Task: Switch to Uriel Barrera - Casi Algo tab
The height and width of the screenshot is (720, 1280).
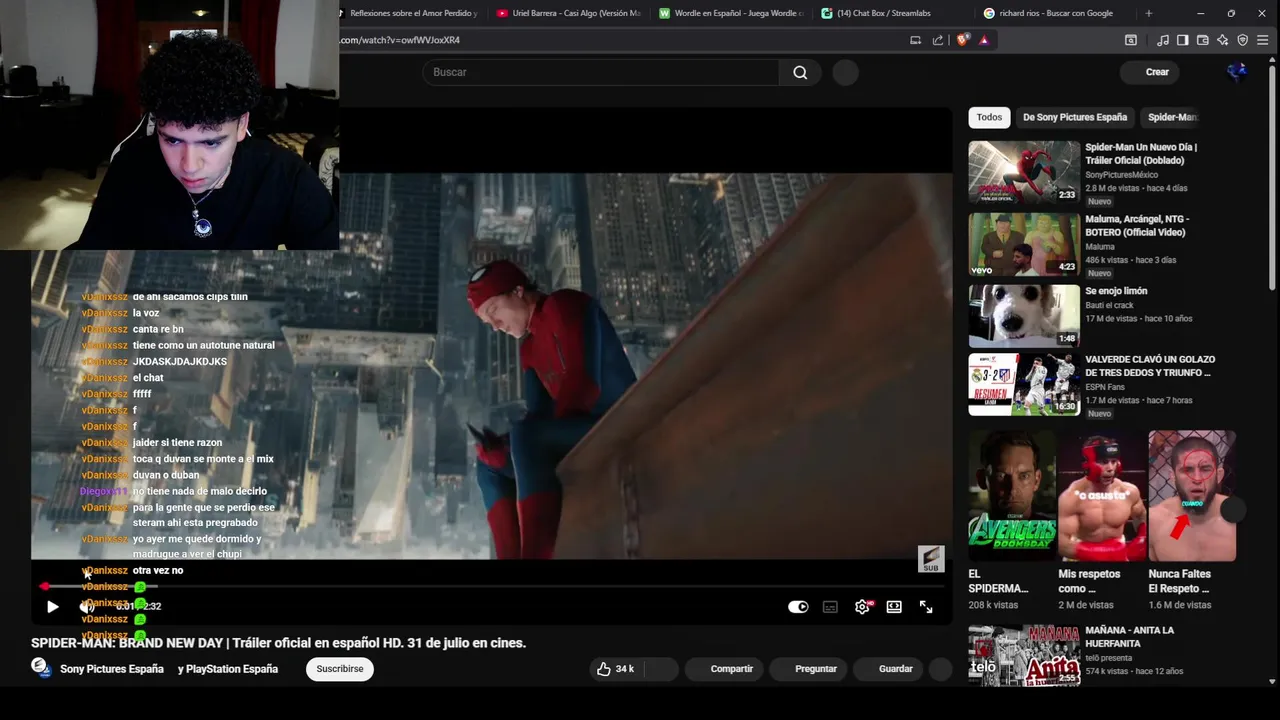Action: tap(570, 13)
